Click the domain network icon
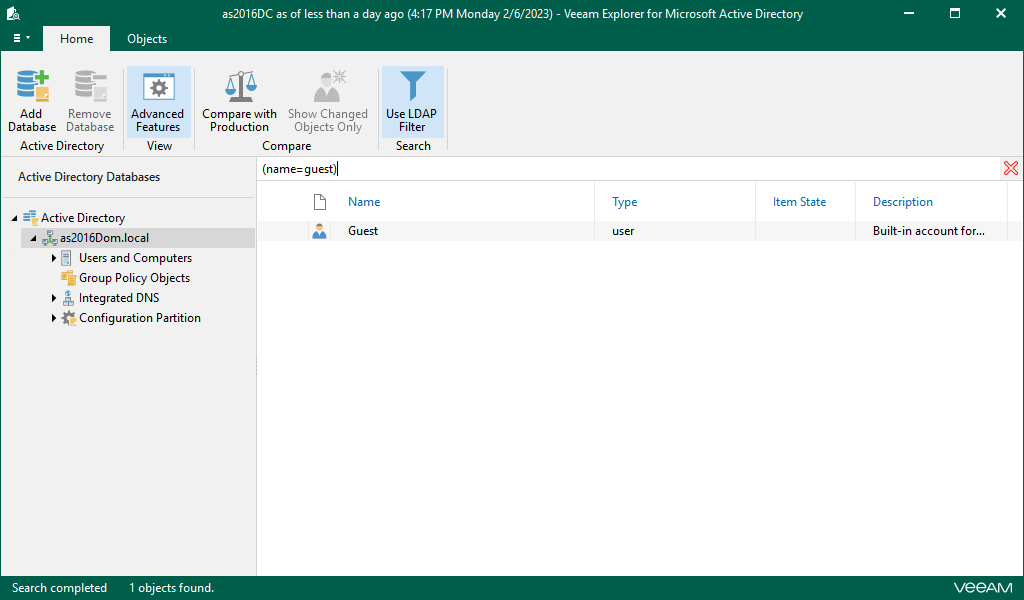Screen dimensions: 1024x600 pyautogui.click(x=50, y=238)
